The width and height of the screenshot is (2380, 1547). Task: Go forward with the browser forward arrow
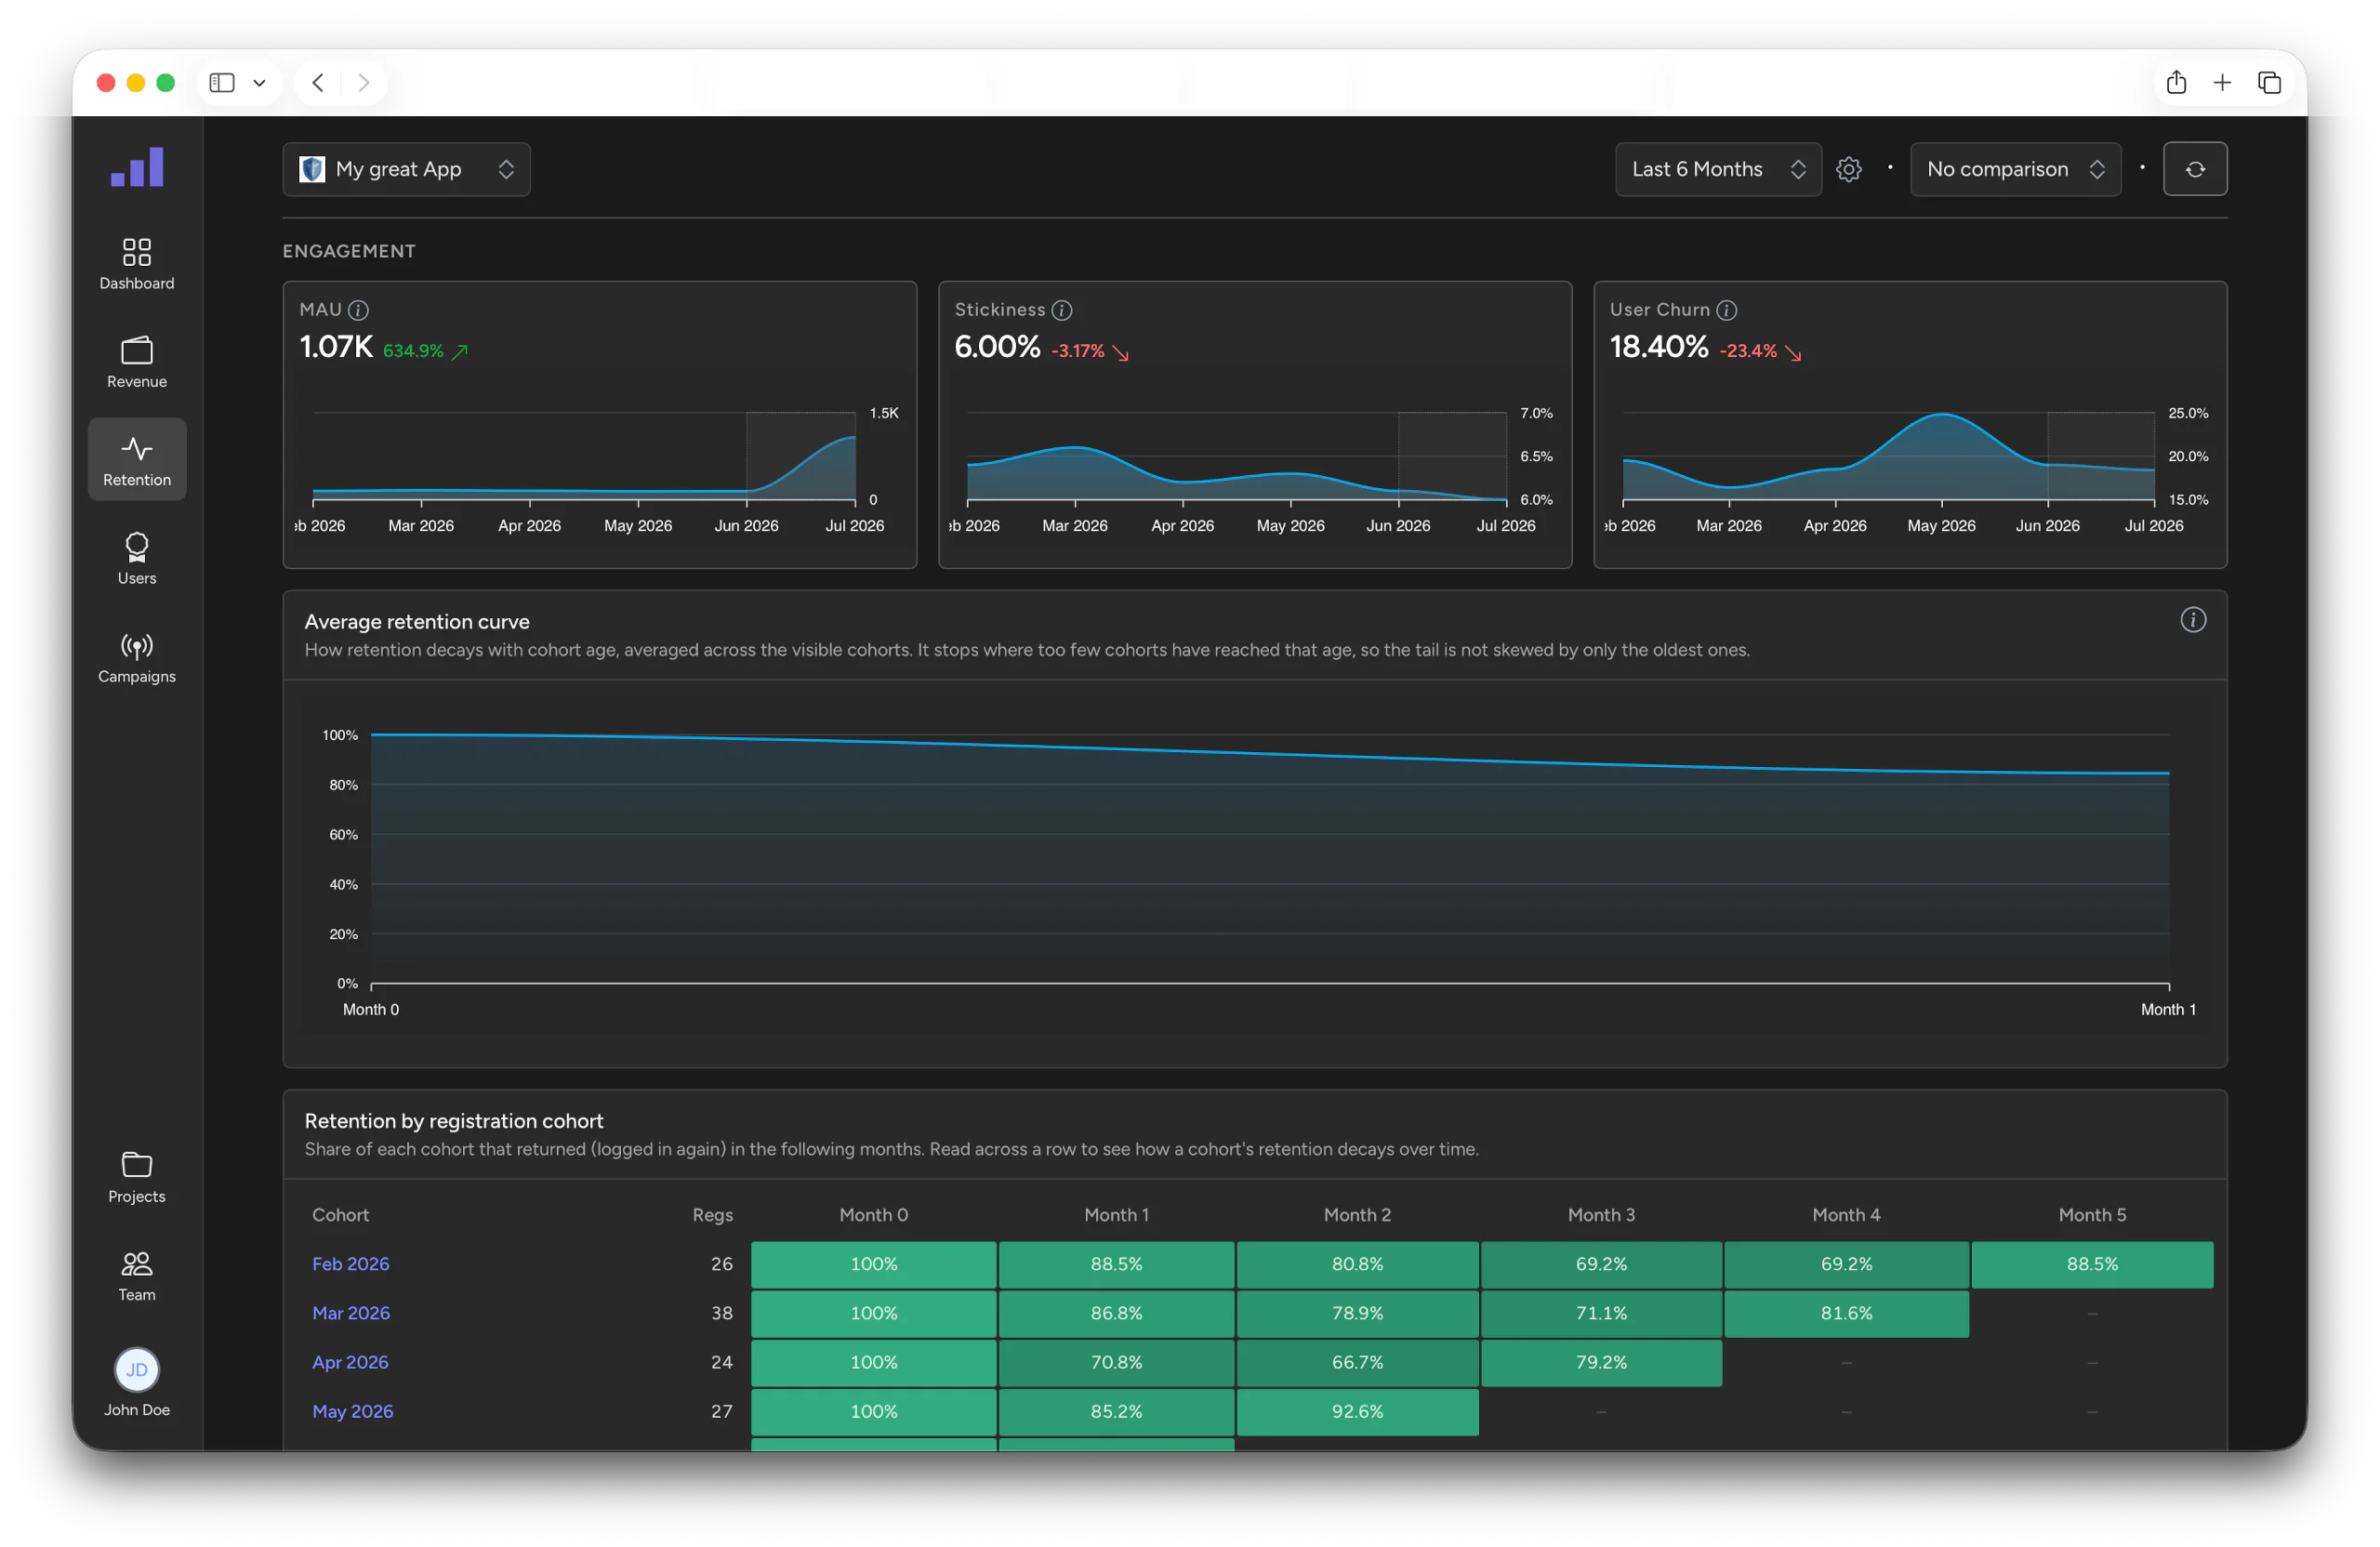tap(364, 83)
